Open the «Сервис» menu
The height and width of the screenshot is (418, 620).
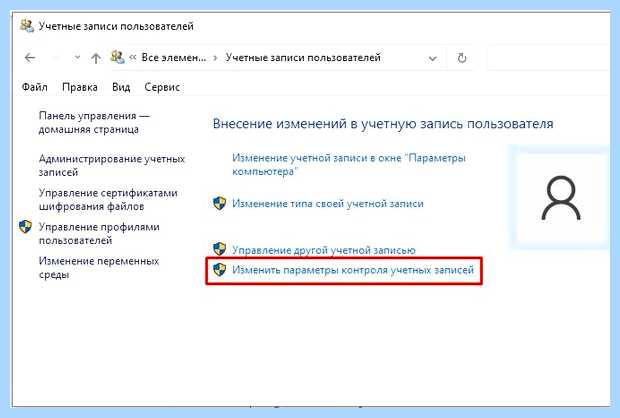point(162,87)
